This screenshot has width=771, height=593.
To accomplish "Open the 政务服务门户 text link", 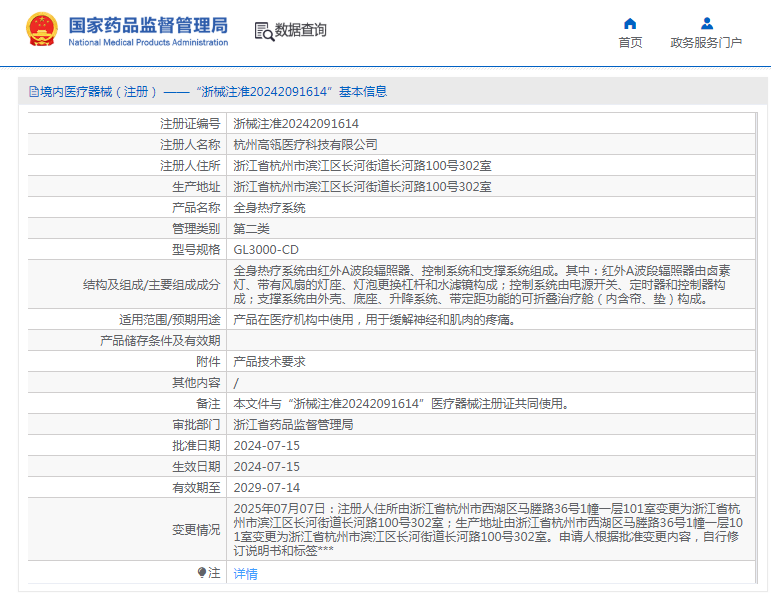I will pos(706,43).
